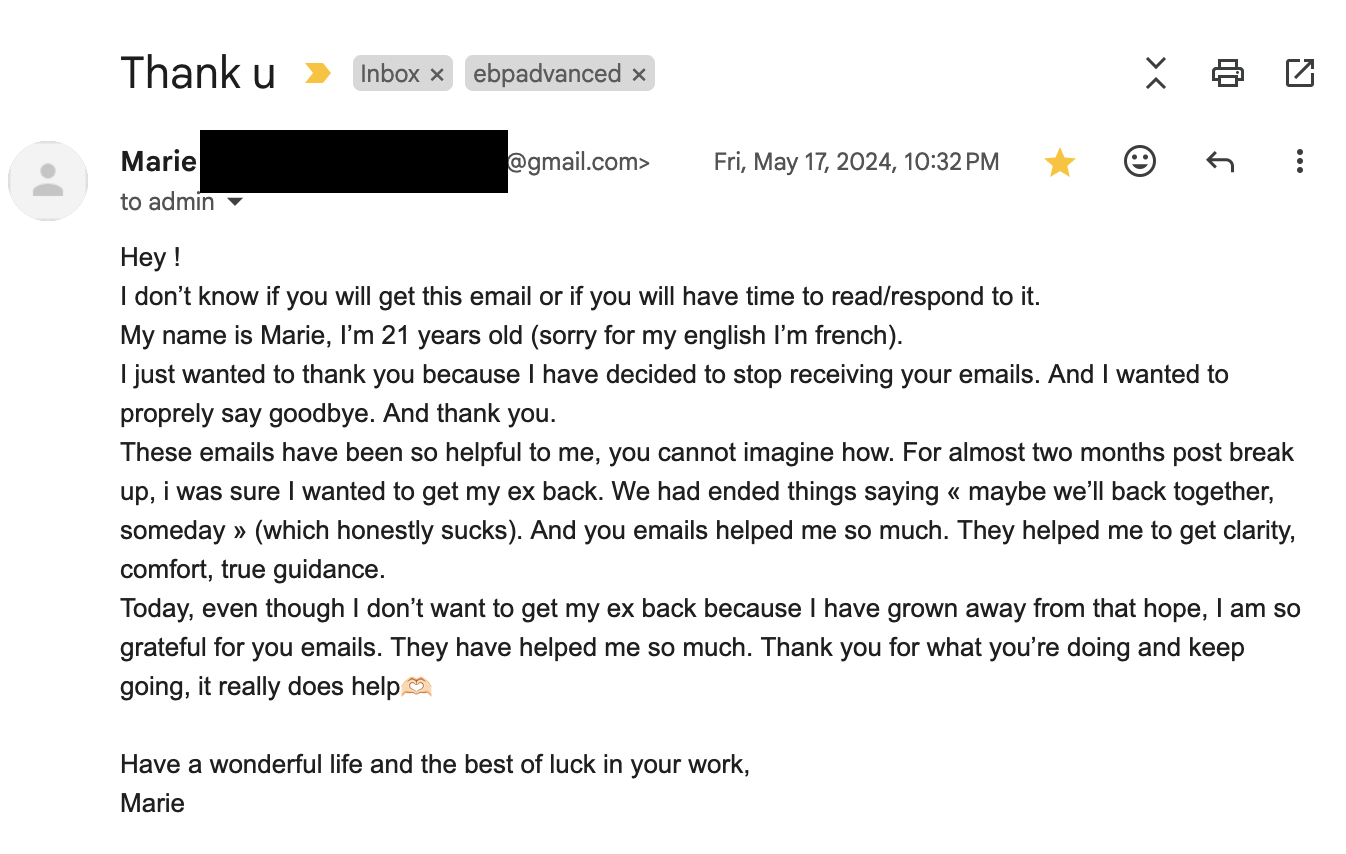Click the 'Thank u' subject heading
This screenshot has width=1346, height=854.
point(198,73)
